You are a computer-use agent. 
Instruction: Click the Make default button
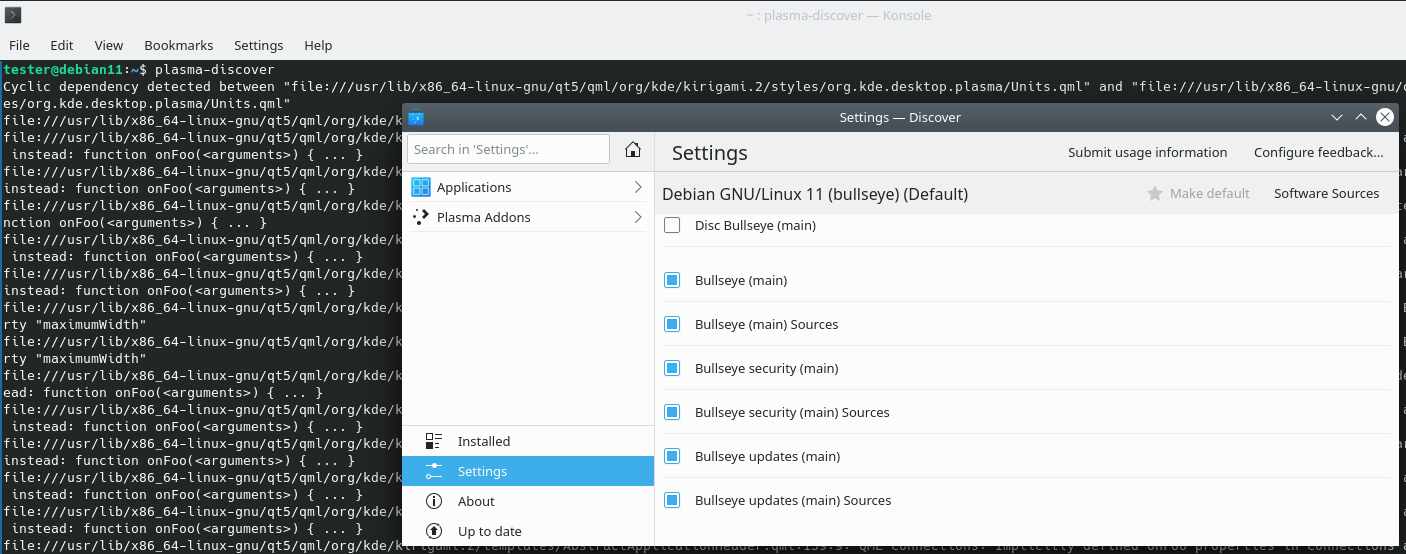pyautogui.click(x=1198, y=193)
